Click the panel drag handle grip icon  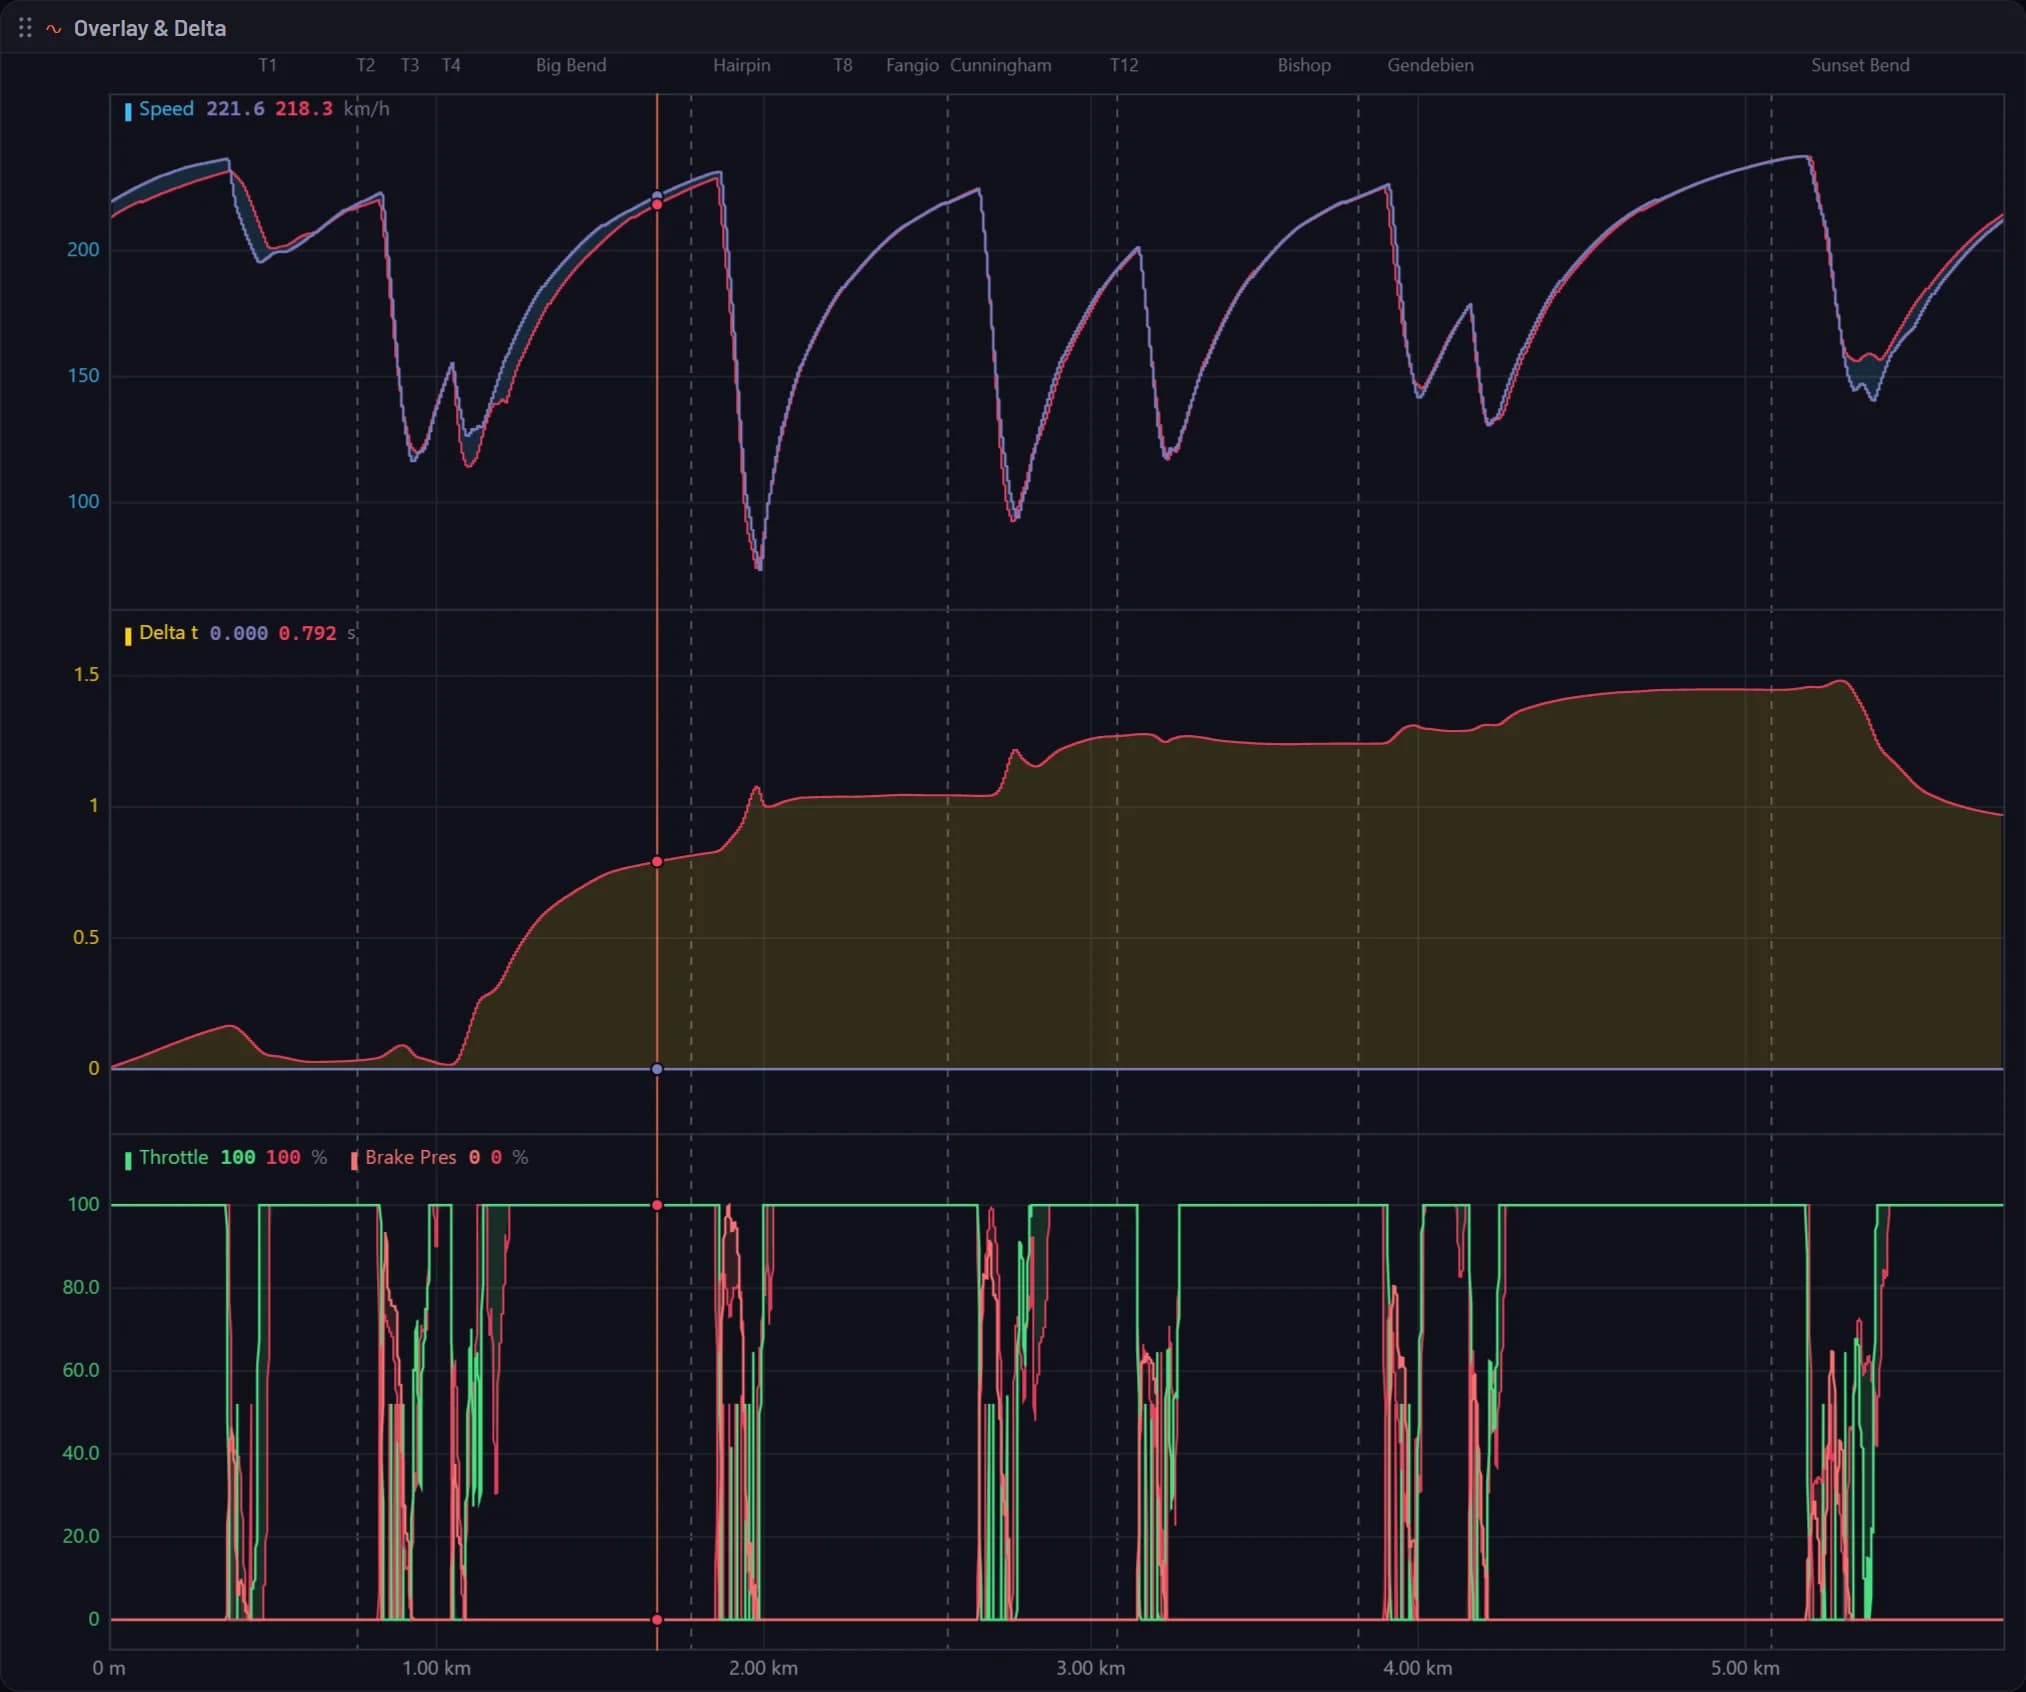[x=25, y=28]
